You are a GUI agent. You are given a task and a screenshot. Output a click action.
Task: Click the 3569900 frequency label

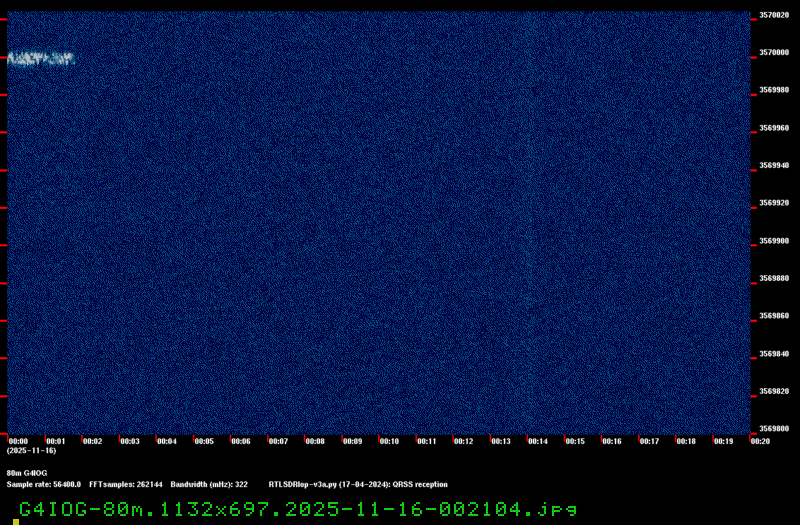[774, 241]
